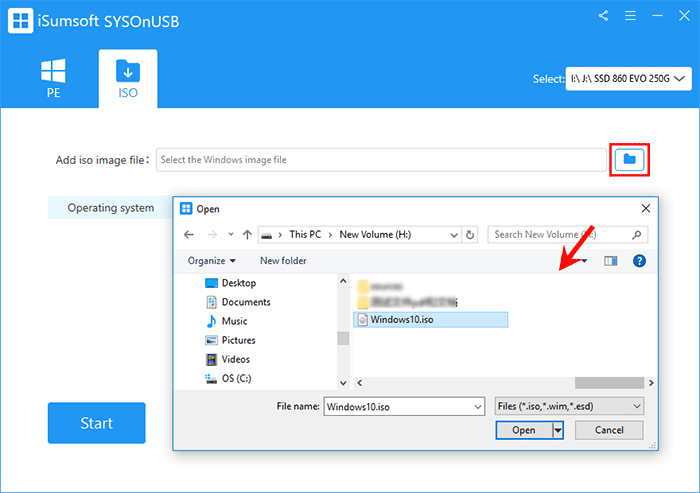Click the share icon in title bar
700x493 pixels.
(x=604, y=16)
